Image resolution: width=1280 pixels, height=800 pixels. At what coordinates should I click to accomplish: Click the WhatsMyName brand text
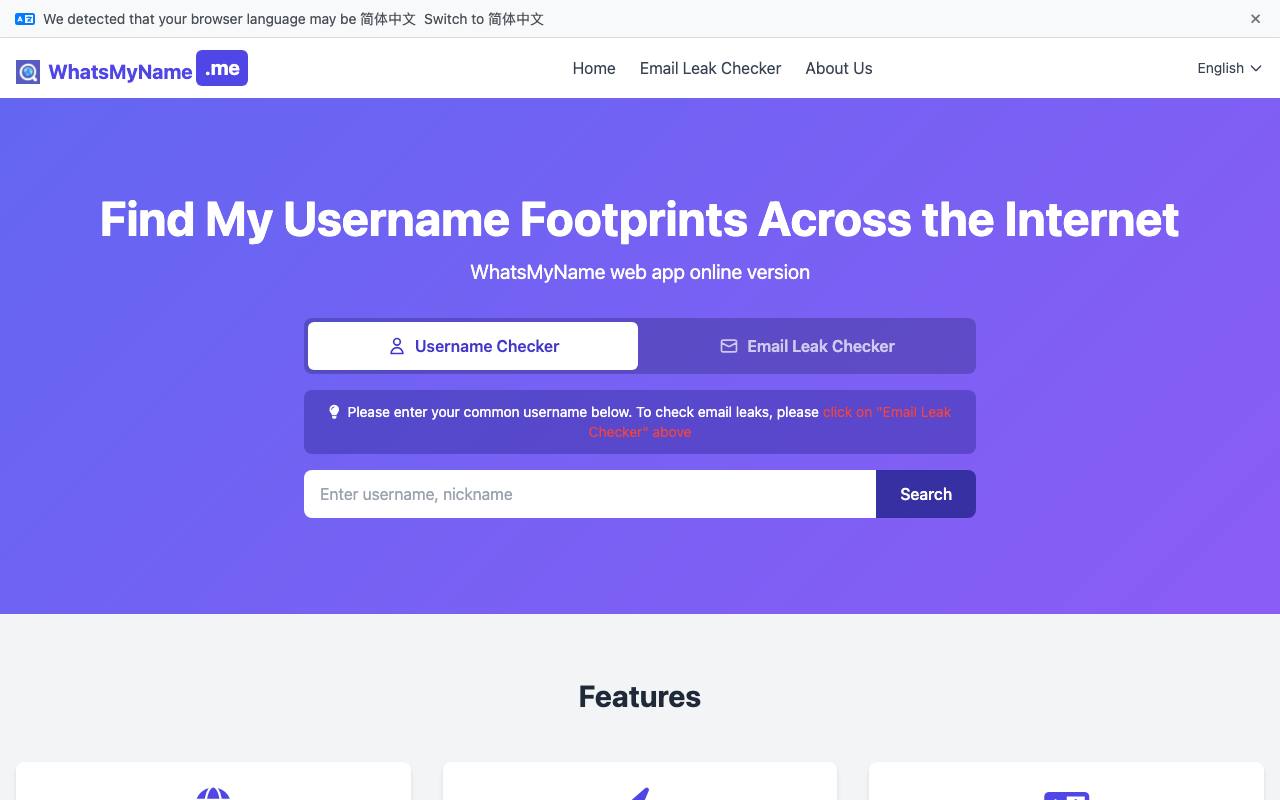pos(120,72)
